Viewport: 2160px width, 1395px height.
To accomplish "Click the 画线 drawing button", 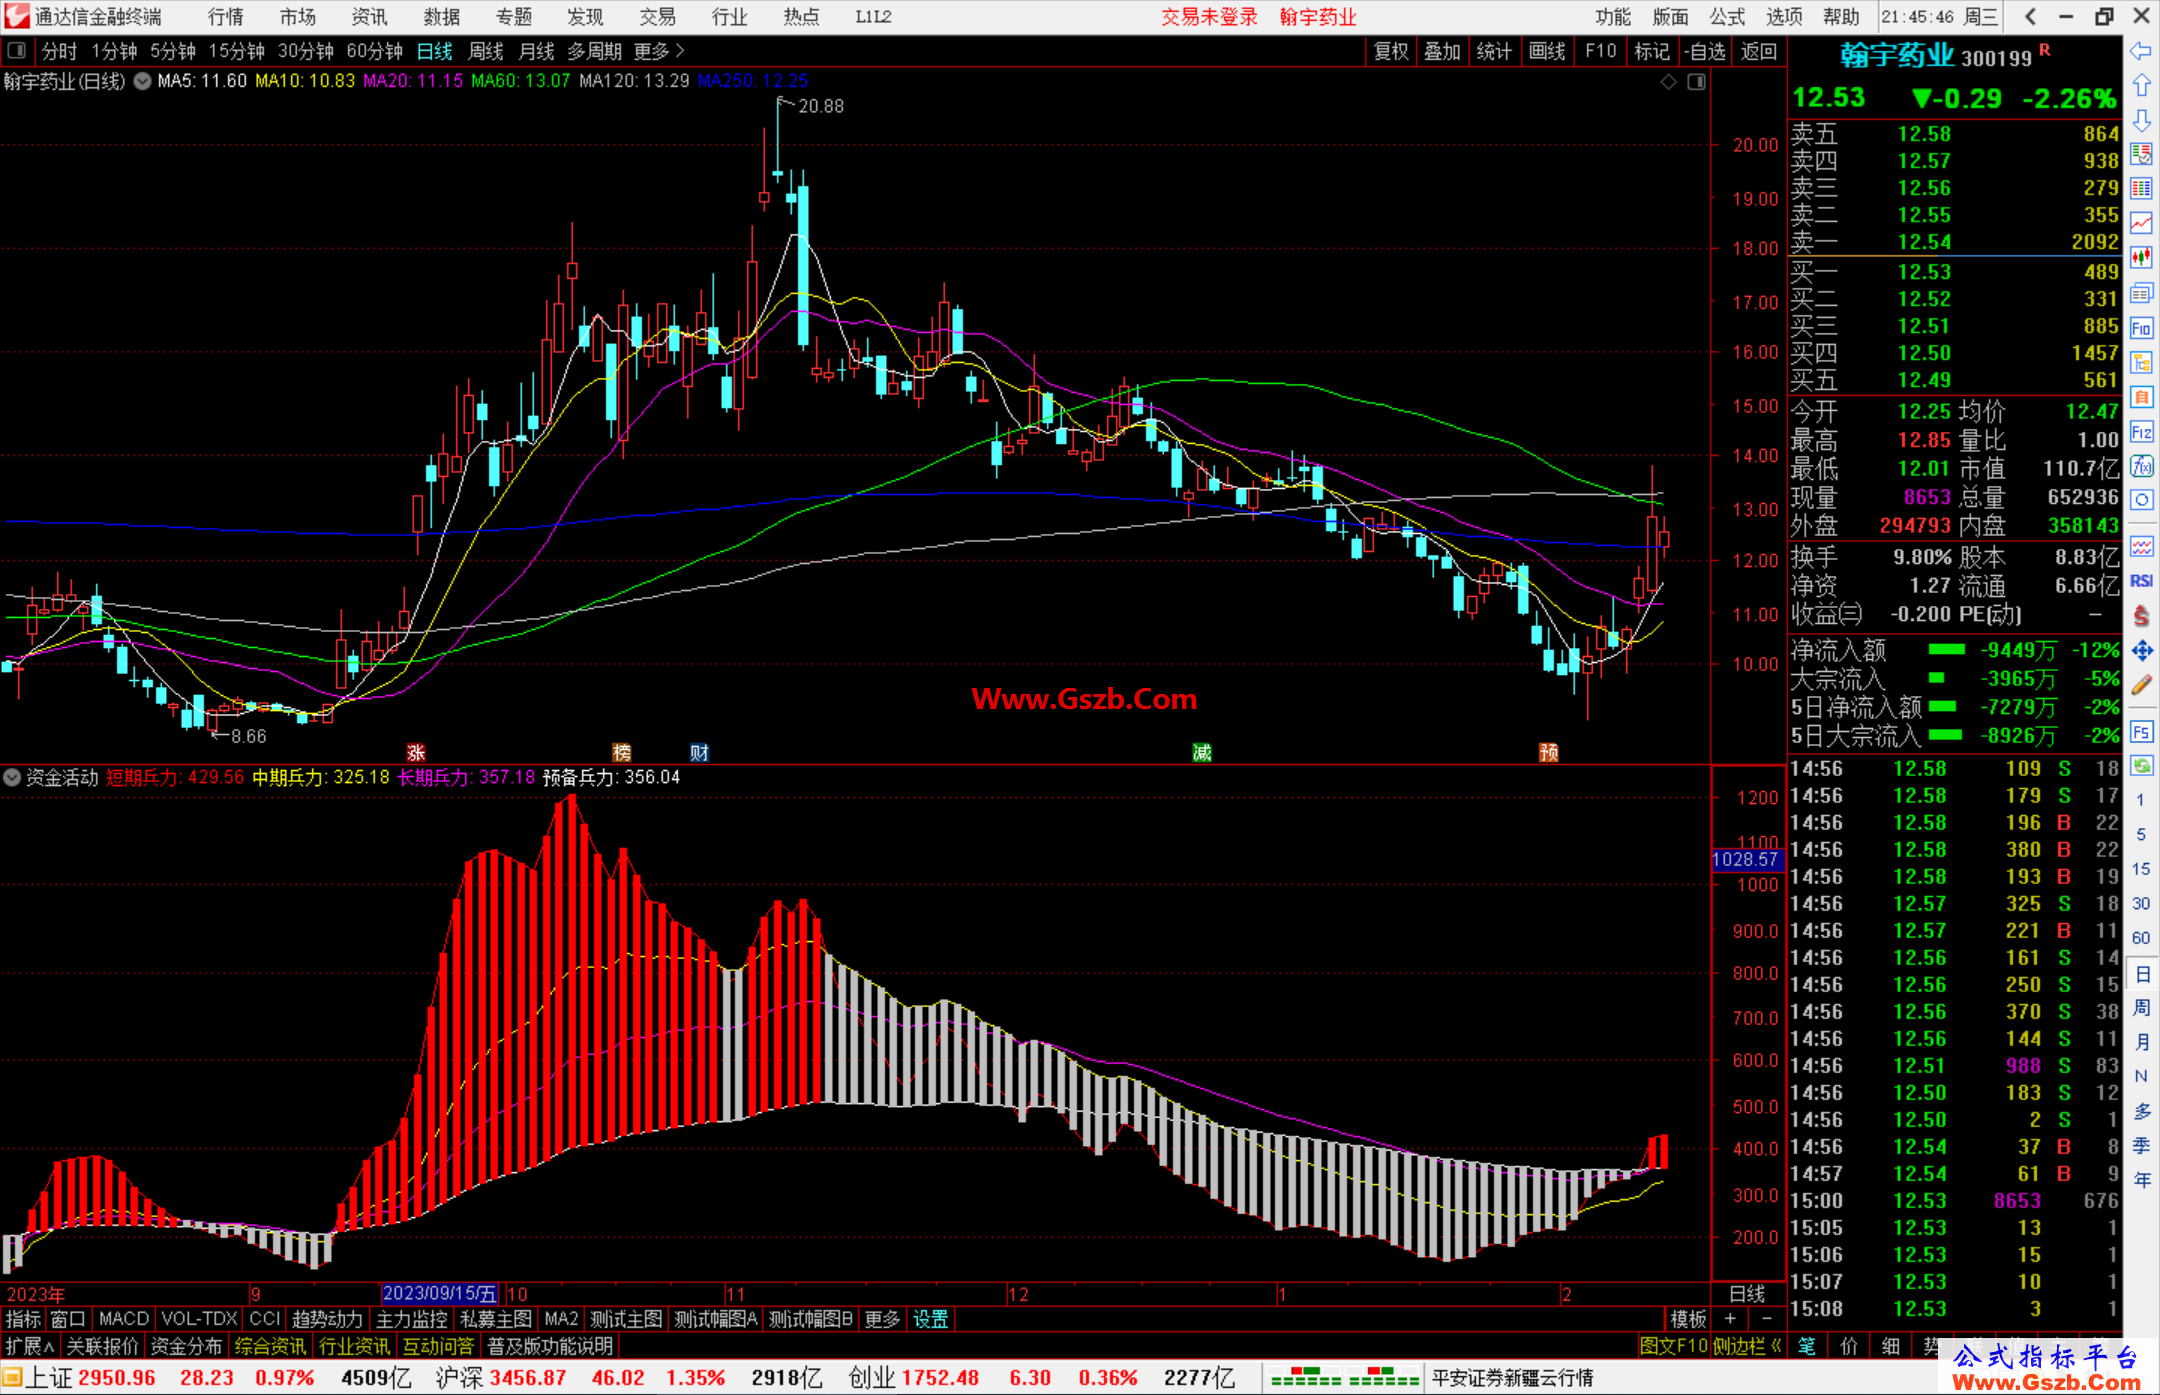I will (x=1546, y=51).
